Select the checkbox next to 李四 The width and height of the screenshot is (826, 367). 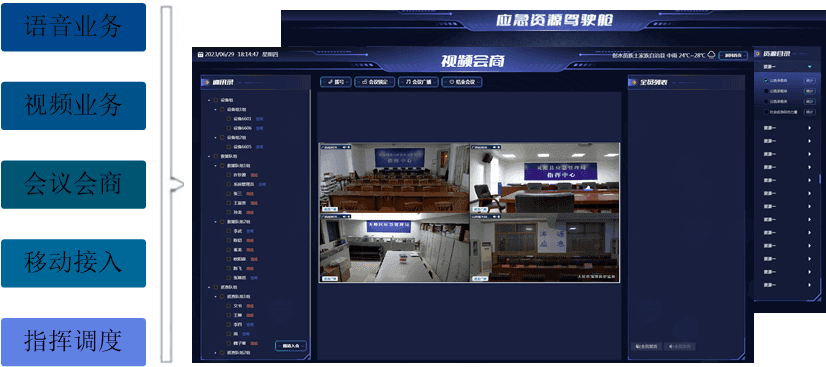(229, 324)
